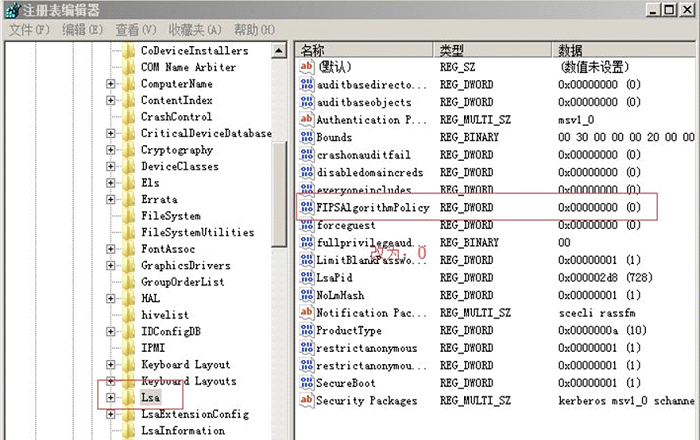
Task: Click the DWORD icon of auditbasedirecto...
Action: point(307,84)
